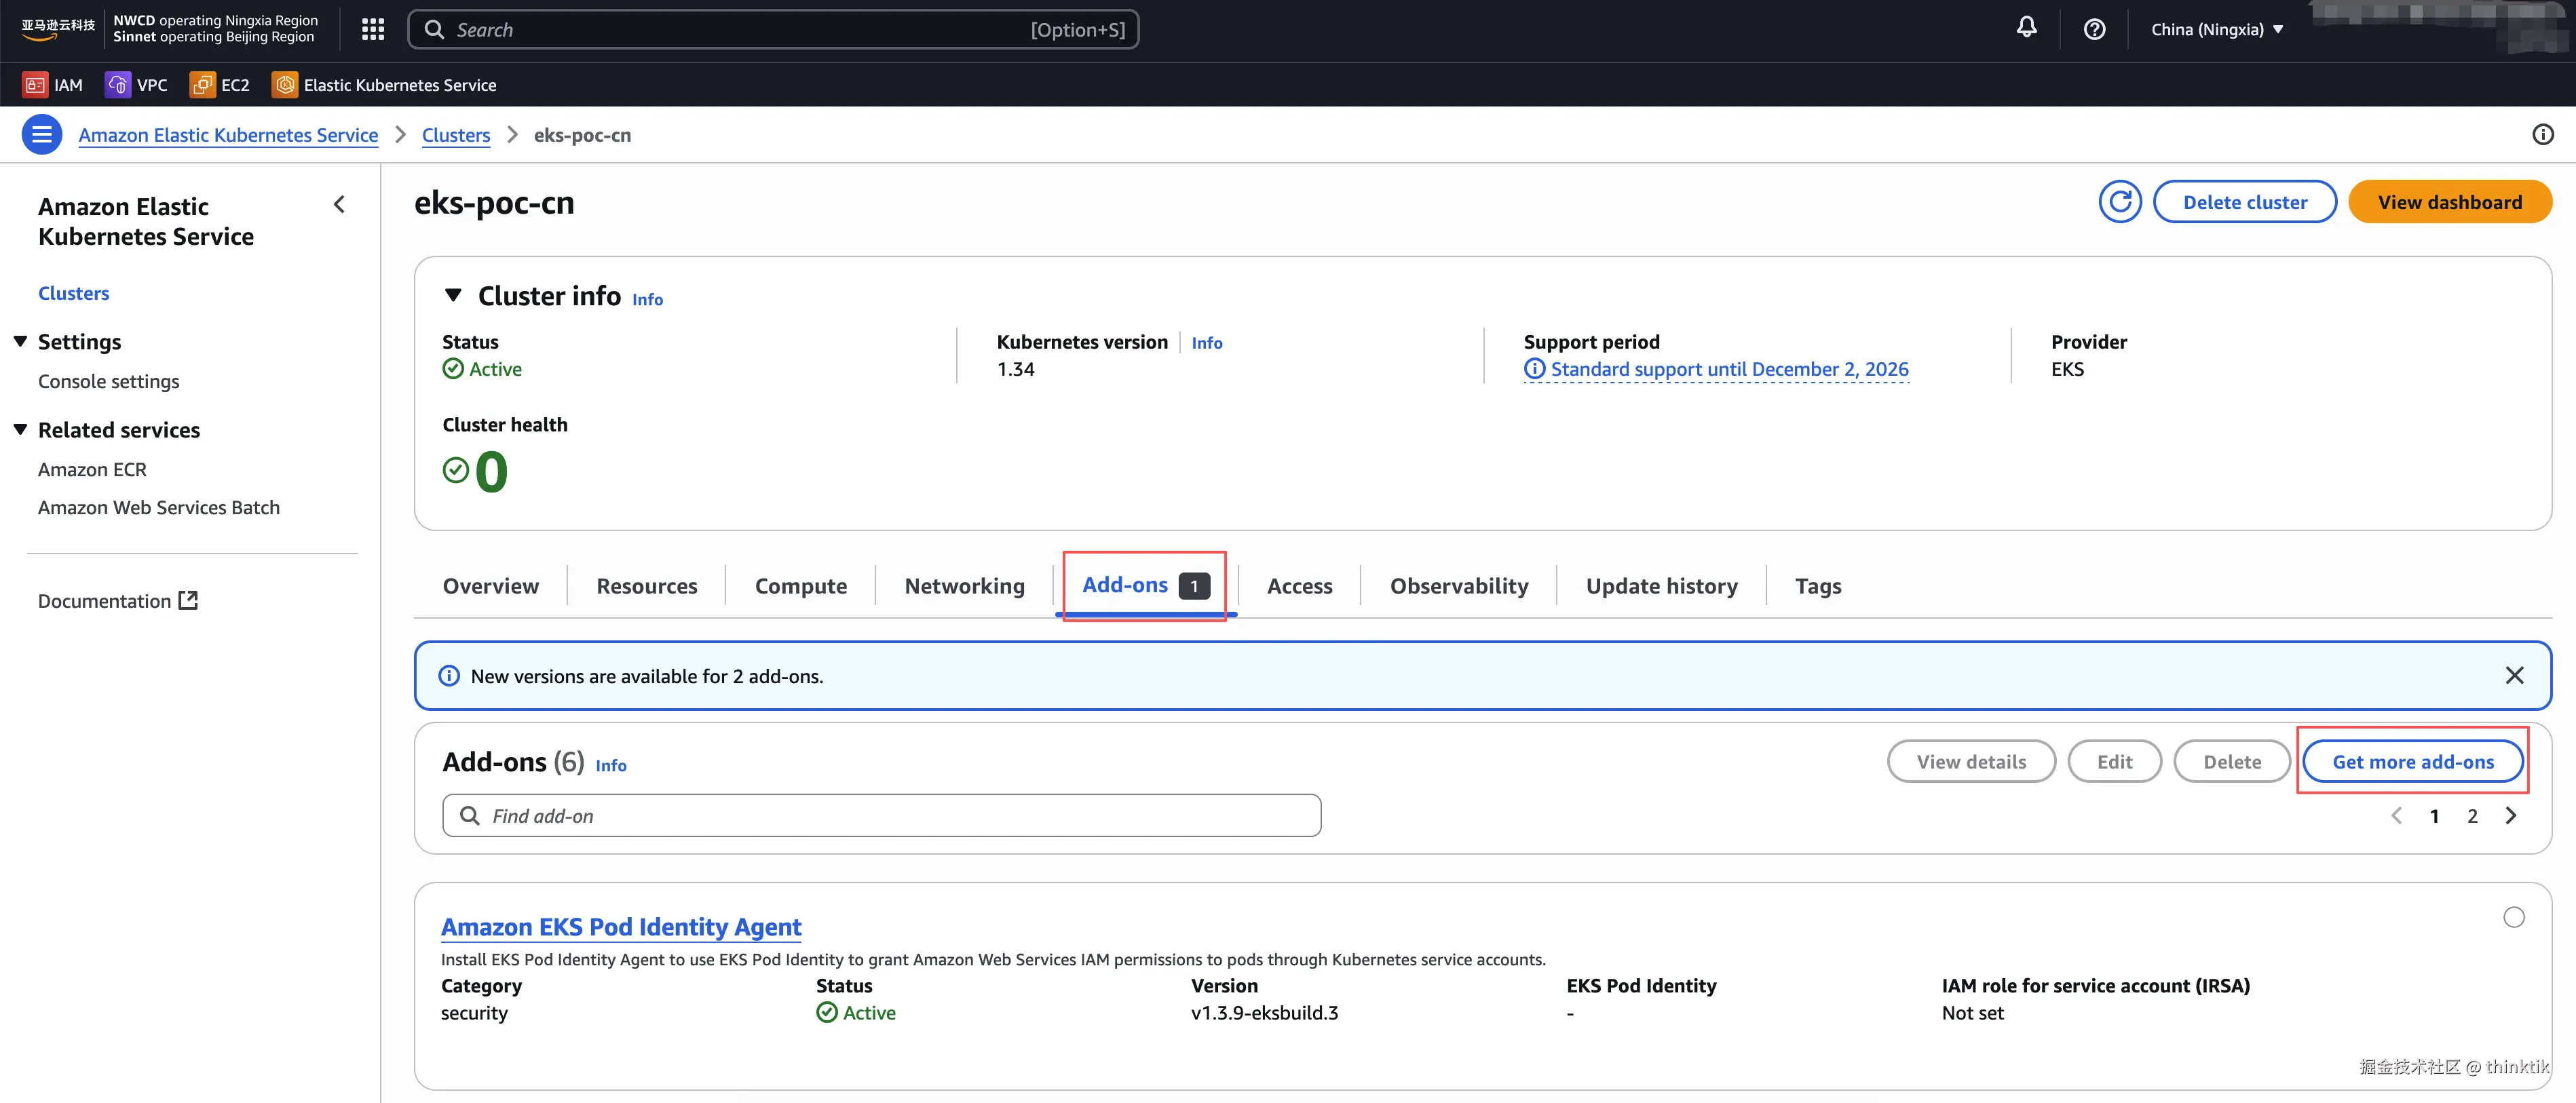Open the Standard support until December 2, 2026 link
This screenshot has height=1103, width=2576.
click(1716, 369)
